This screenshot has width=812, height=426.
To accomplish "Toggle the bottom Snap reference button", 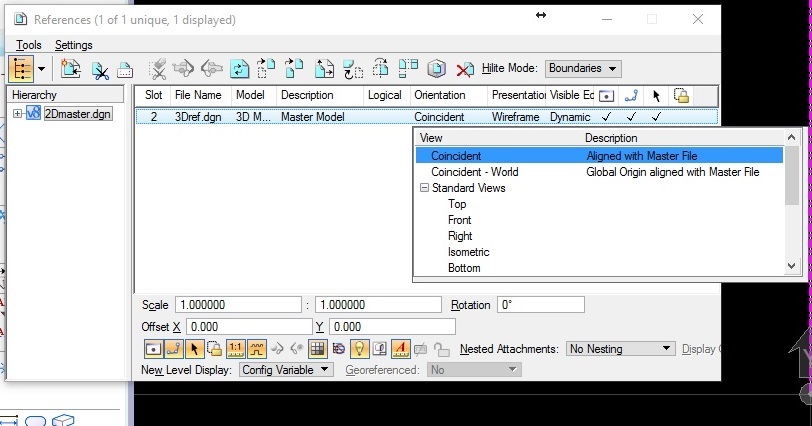I will (x=173, y=349).
